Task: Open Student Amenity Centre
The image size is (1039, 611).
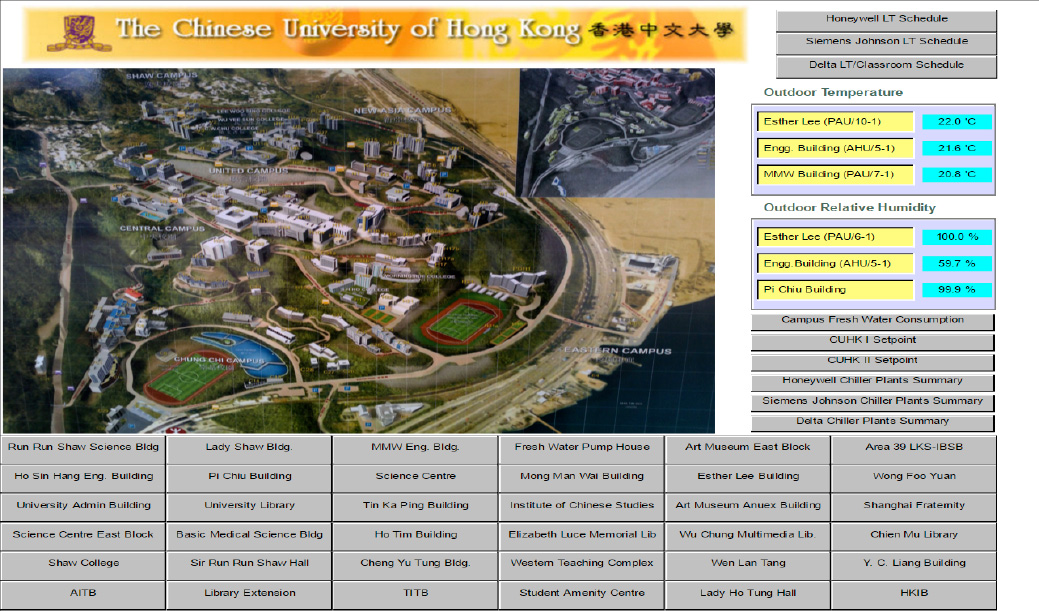Action: [582, 595]
